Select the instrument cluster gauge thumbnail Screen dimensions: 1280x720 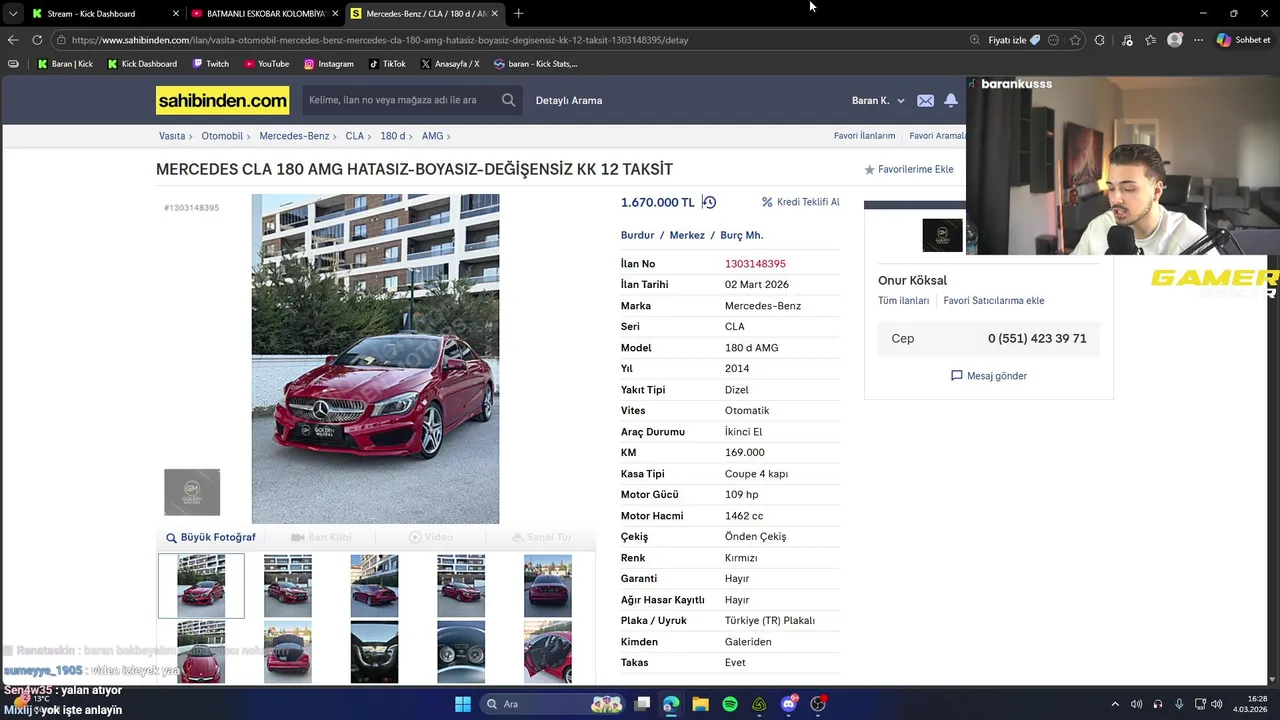(461, 652)
